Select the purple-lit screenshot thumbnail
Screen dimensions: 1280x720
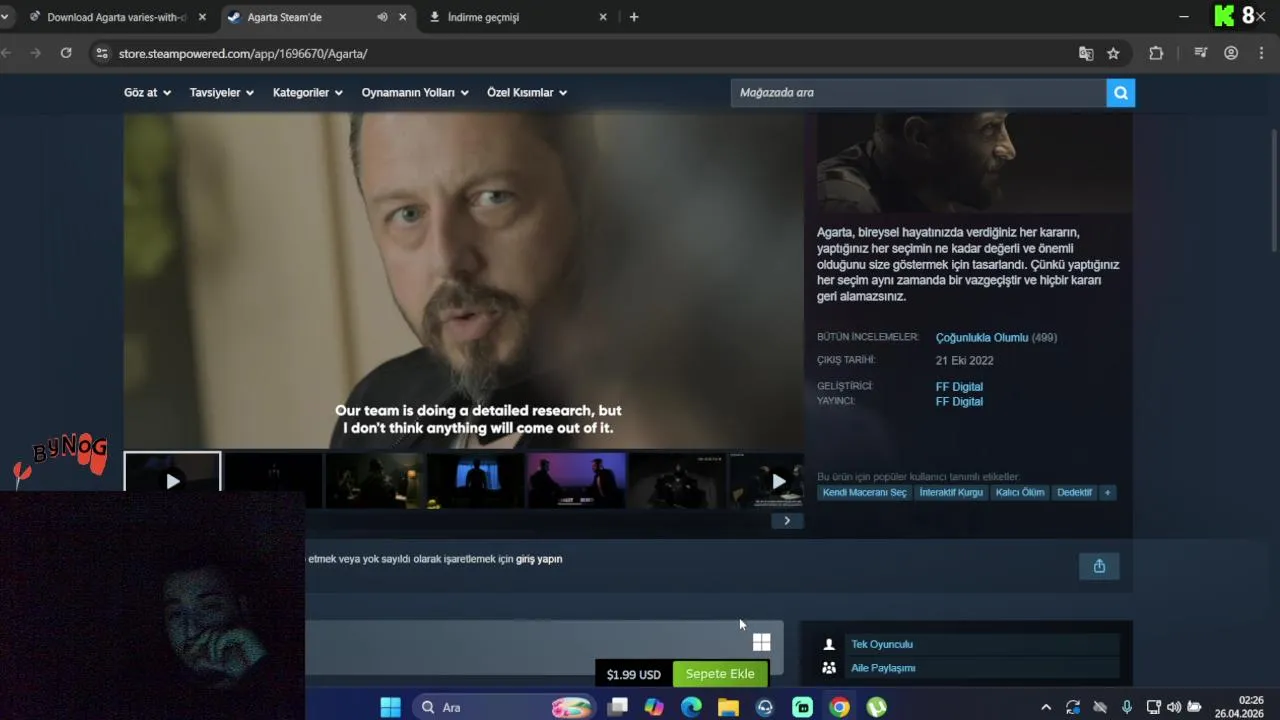pos(577,481)
